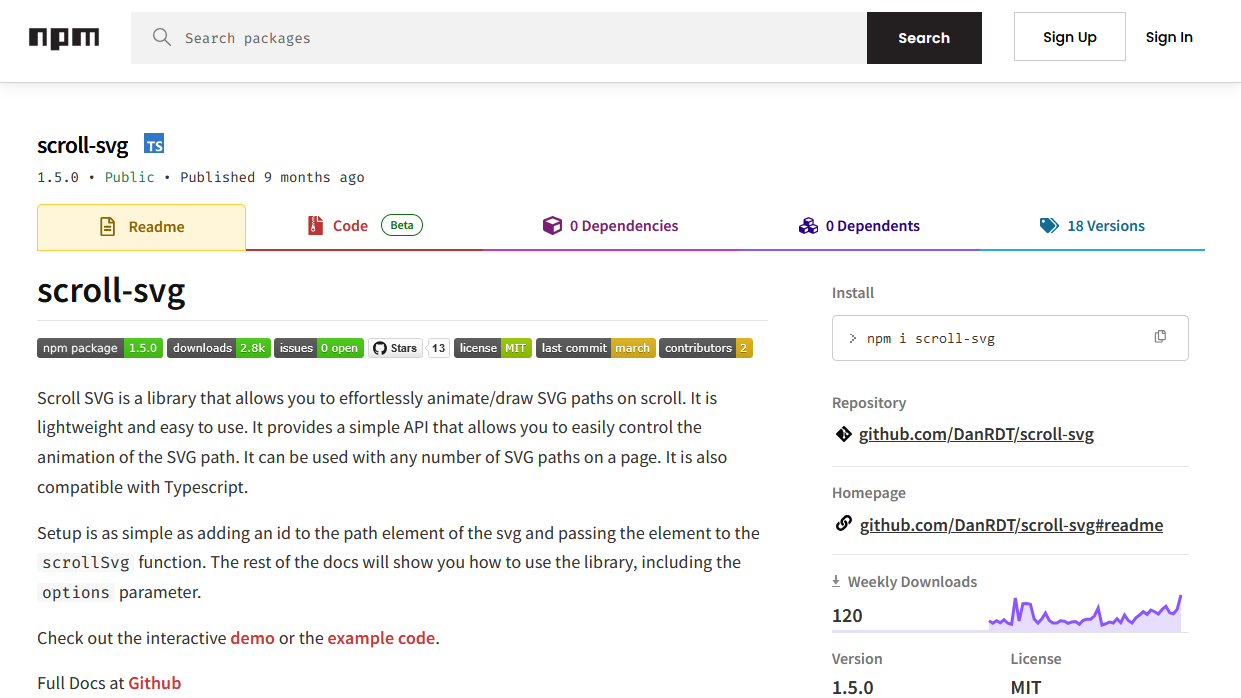
Task: Click the homepage link chain icon
Action: coord(843,524)
